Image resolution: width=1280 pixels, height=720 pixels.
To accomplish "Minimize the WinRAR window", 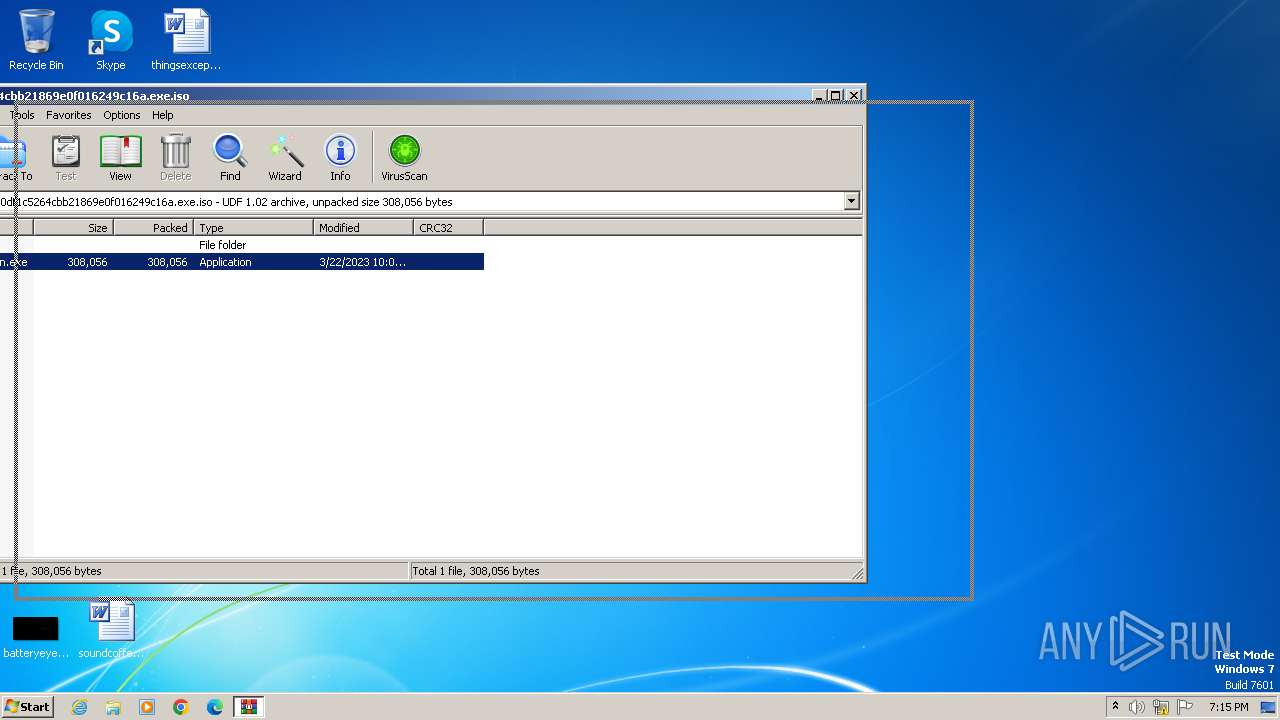I will (x=819, y=96).
